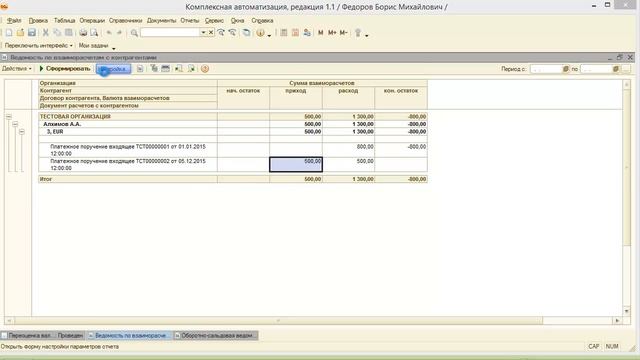
Task: Open the Calculator icon
Action: pyautogui.click(x=284, y=33)
